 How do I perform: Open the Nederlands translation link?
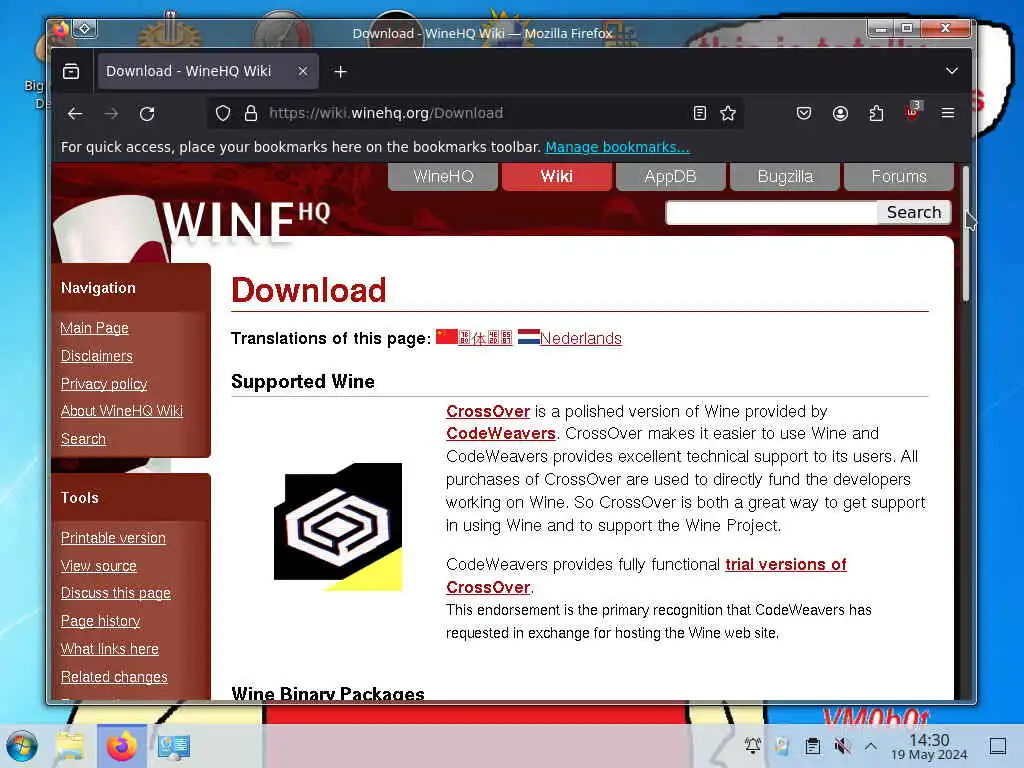581,338
